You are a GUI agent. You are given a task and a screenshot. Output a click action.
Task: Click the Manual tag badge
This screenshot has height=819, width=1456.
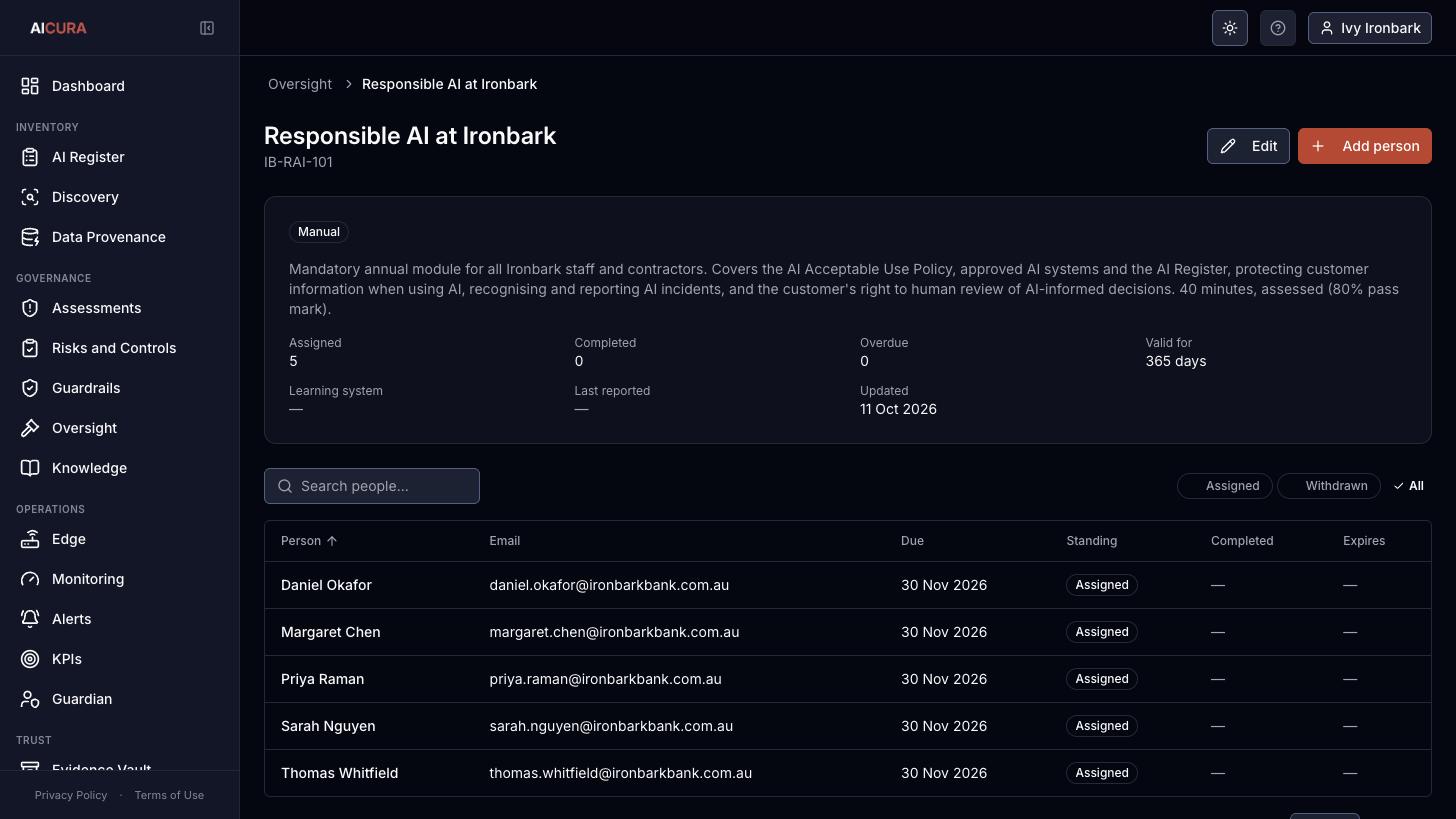click(x=319, y=232)
